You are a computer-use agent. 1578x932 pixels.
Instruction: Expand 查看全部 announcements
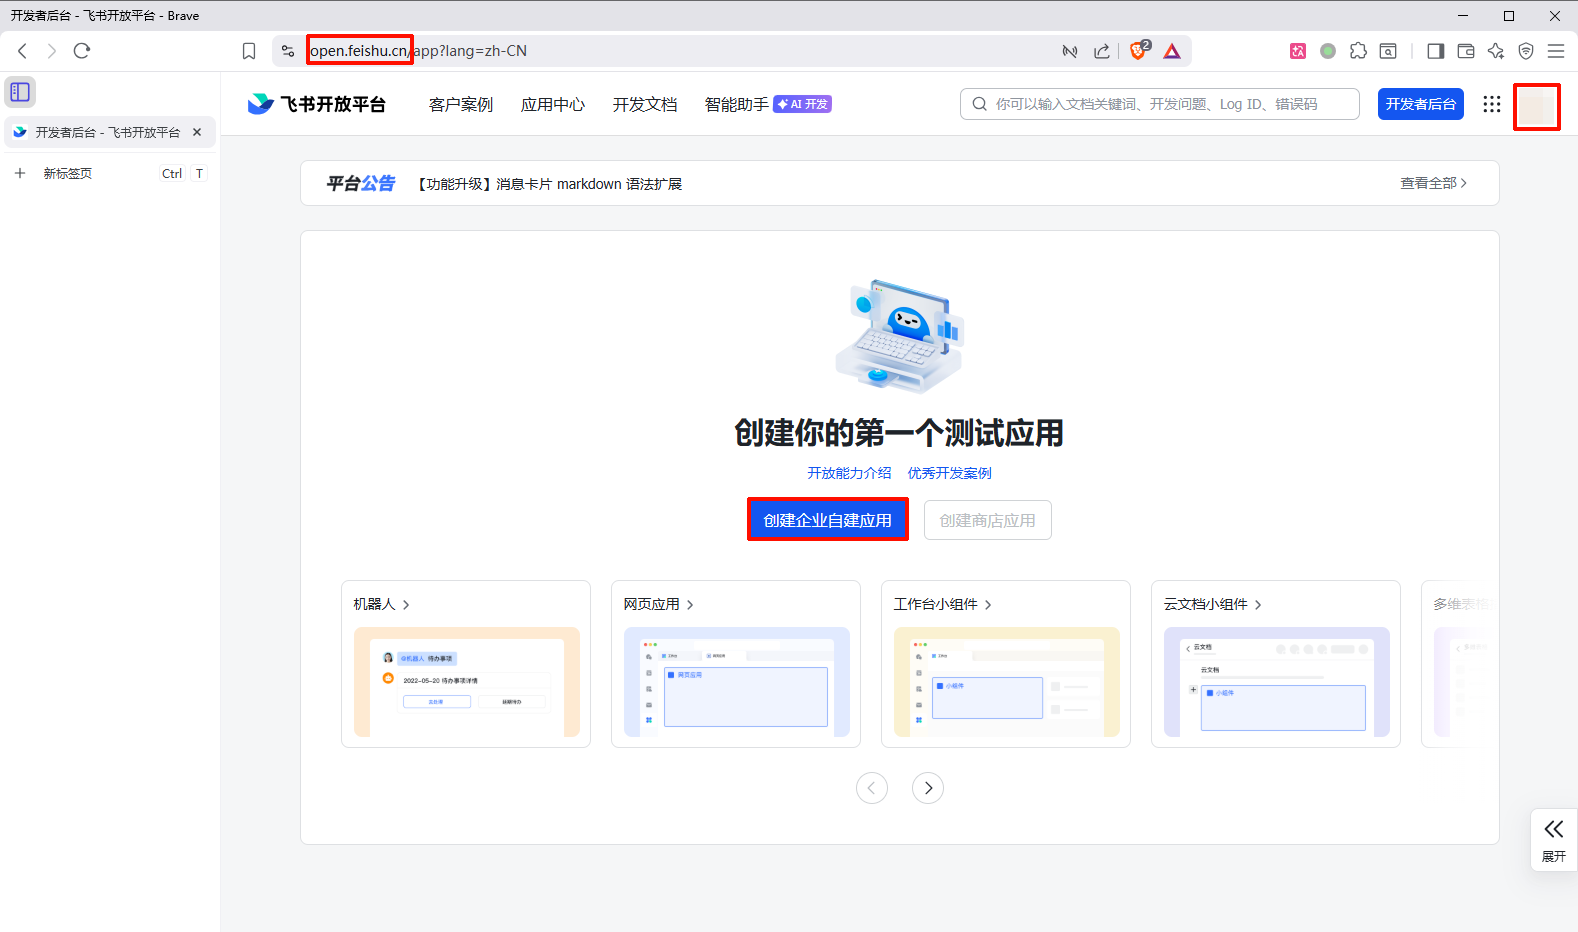coord(1432,183)
